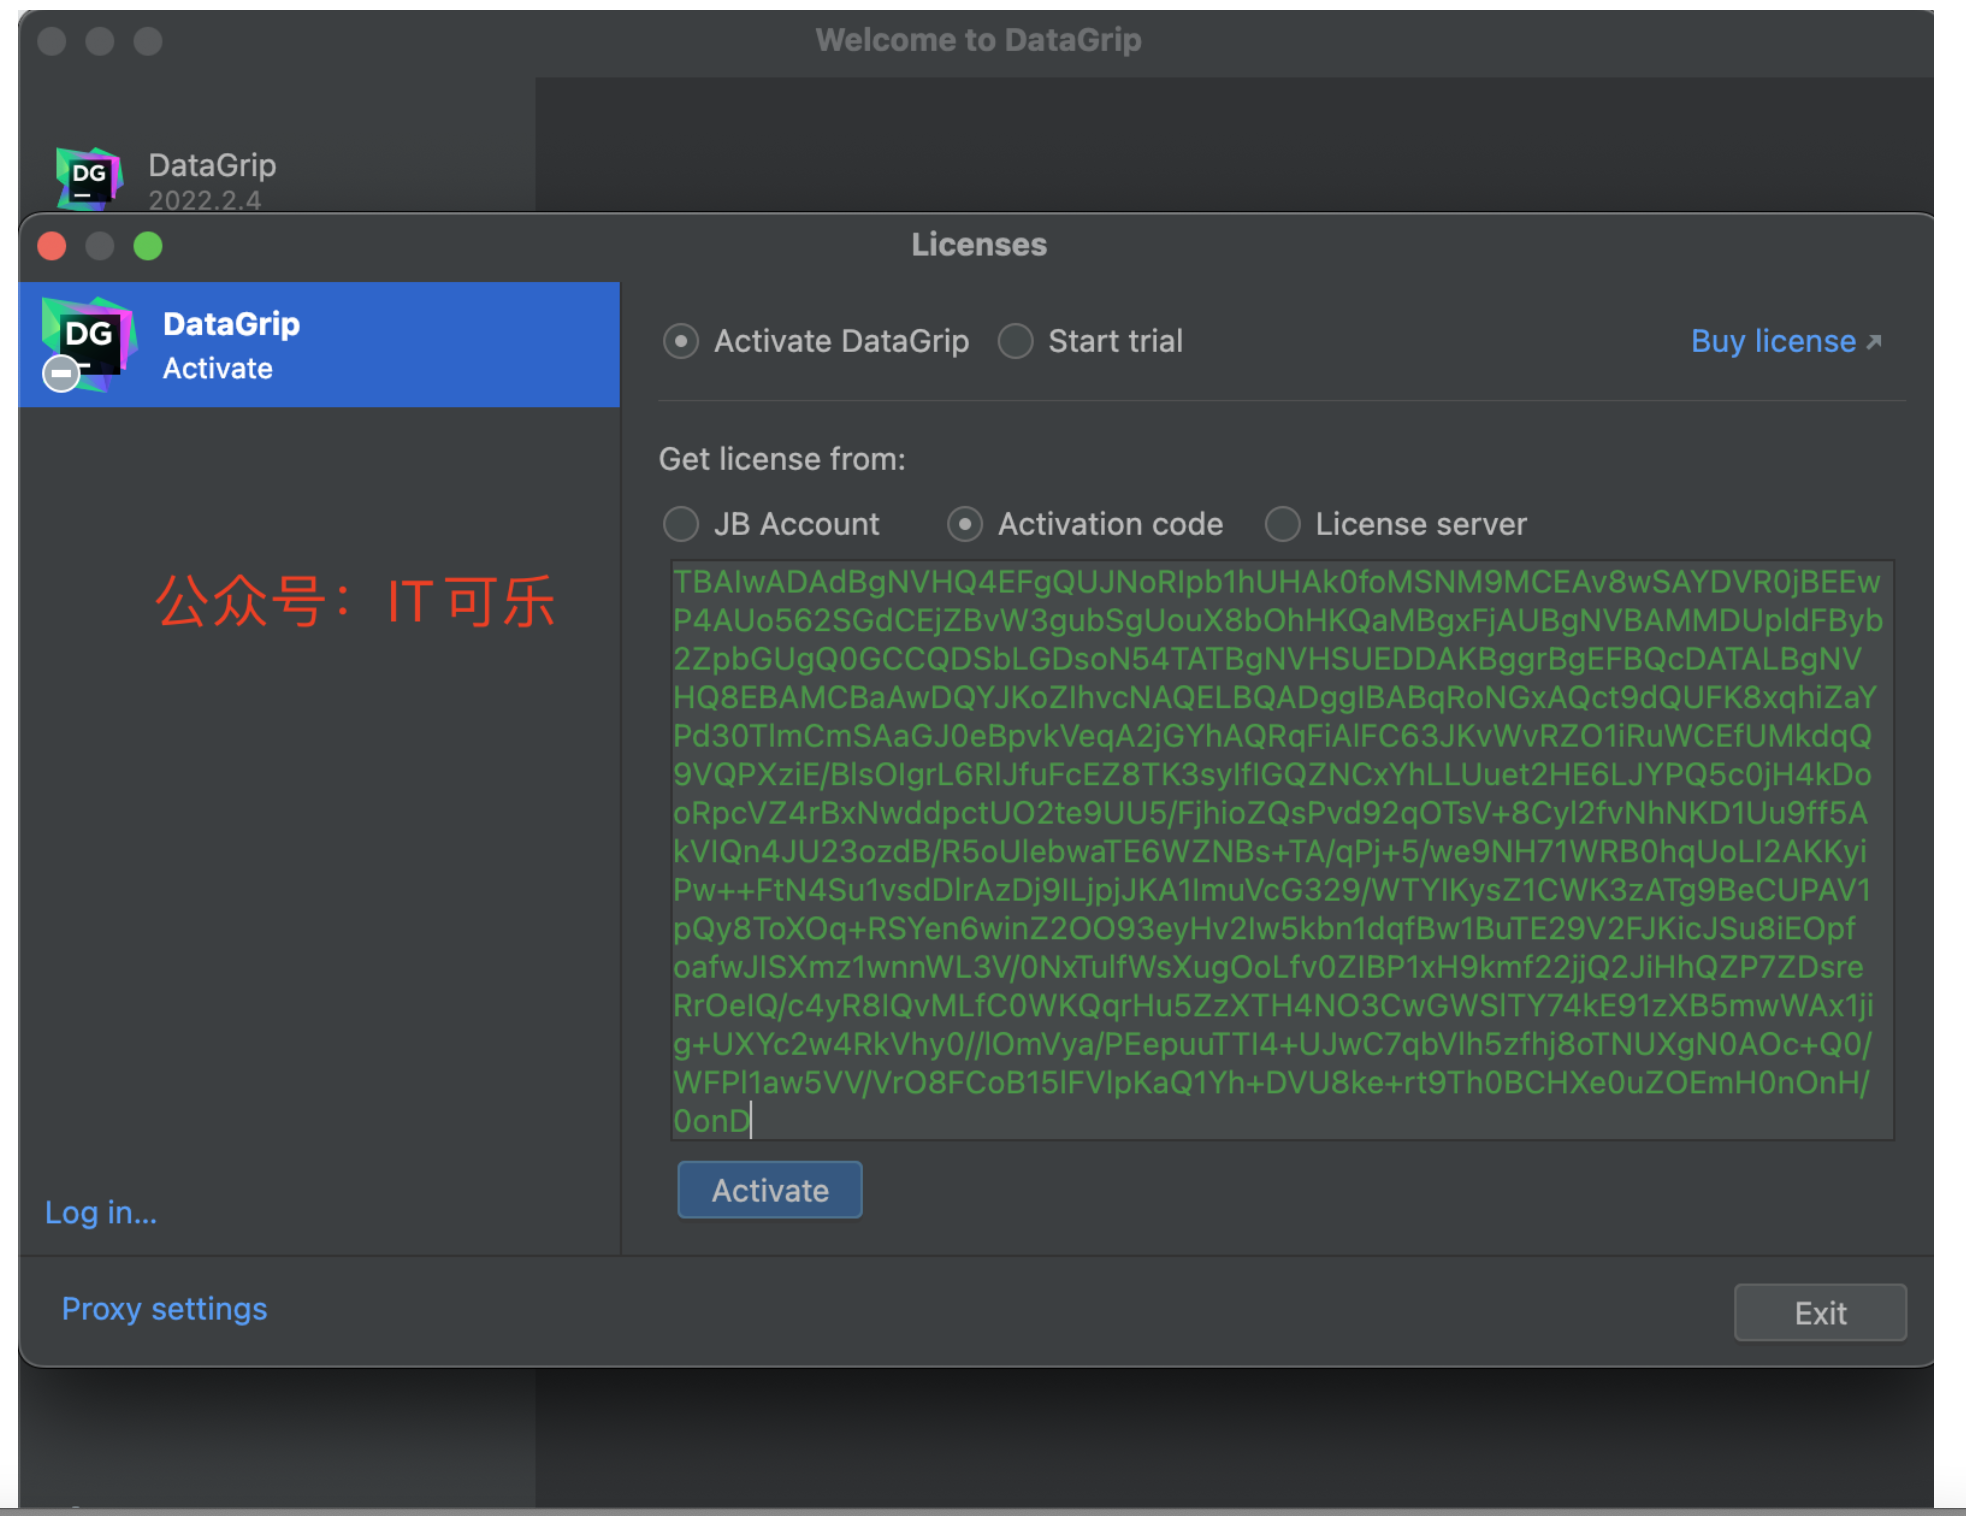The image size is (1966, 1516).
Task: Close the Licenses dialog with red button
Action: coord(52,246)
